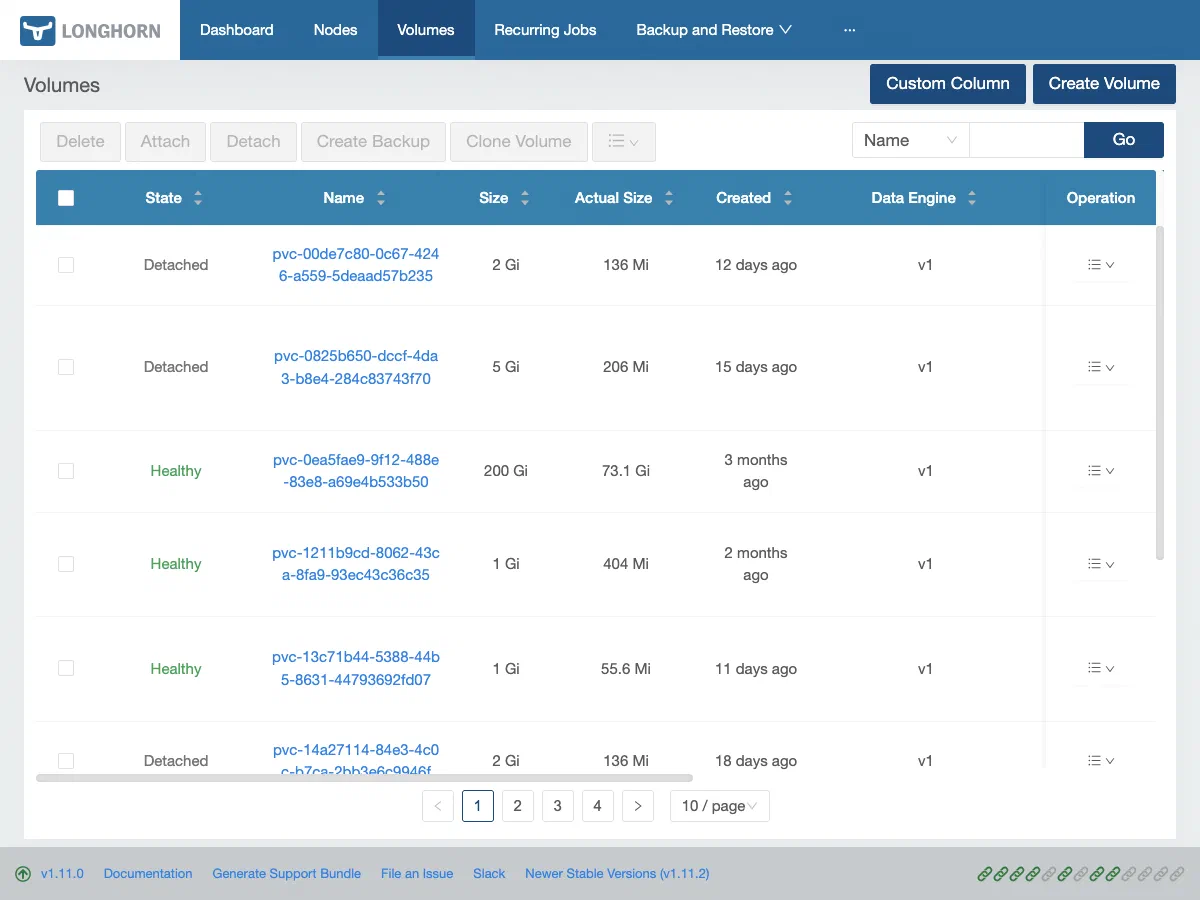Image resolution: width=1200 pixels, height=900 pixels.
Task: Go to page 2
Action: (x=518, y=806)
